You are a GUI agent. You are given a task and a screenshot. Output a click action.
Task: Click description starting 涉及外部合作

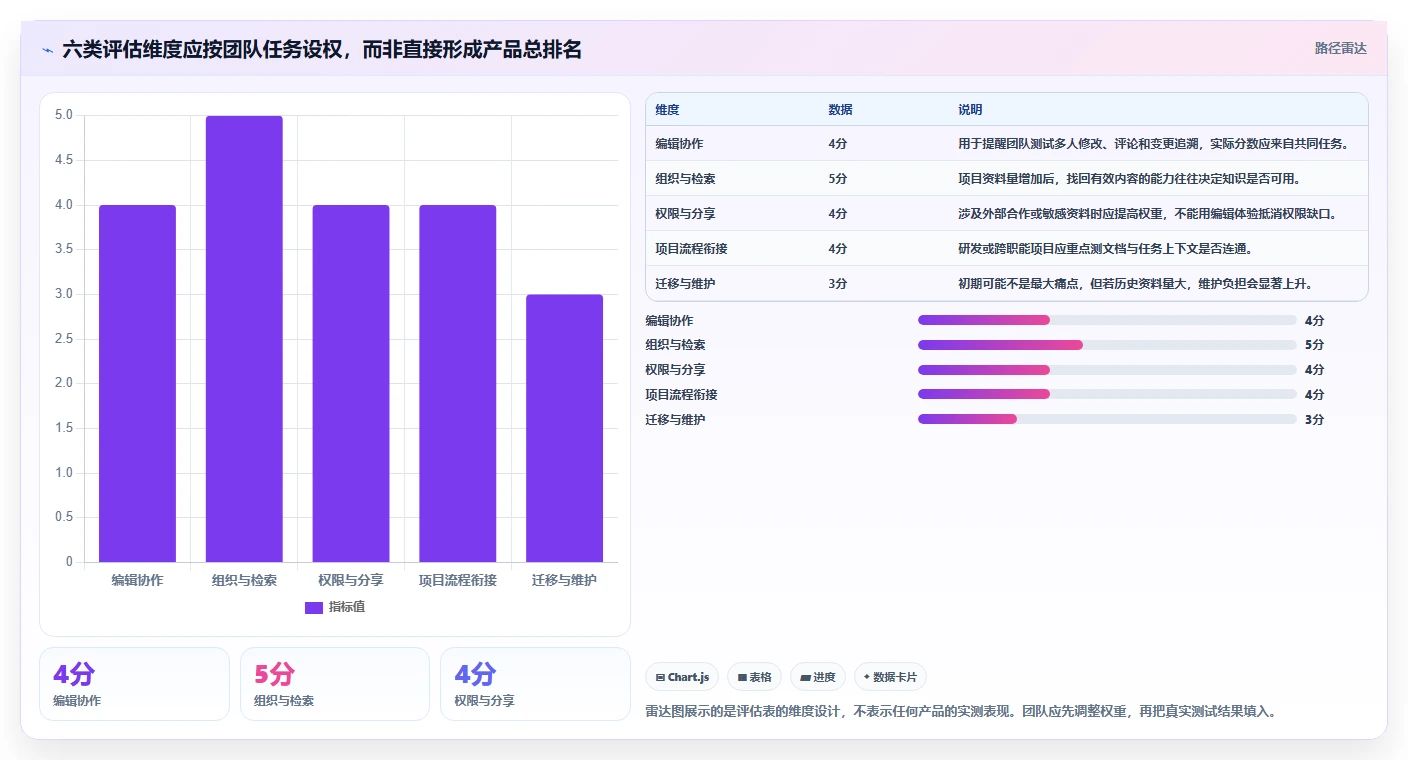tap(1147, 214)
